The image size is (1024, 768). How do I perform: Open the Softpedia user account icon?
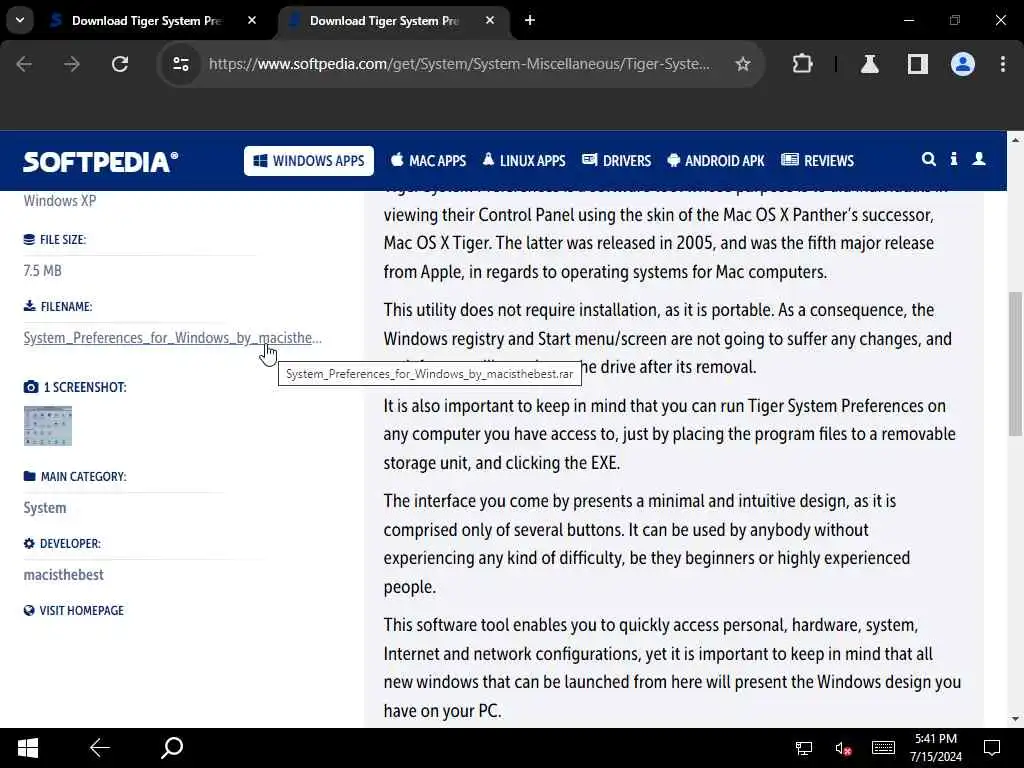click(979, 159)
